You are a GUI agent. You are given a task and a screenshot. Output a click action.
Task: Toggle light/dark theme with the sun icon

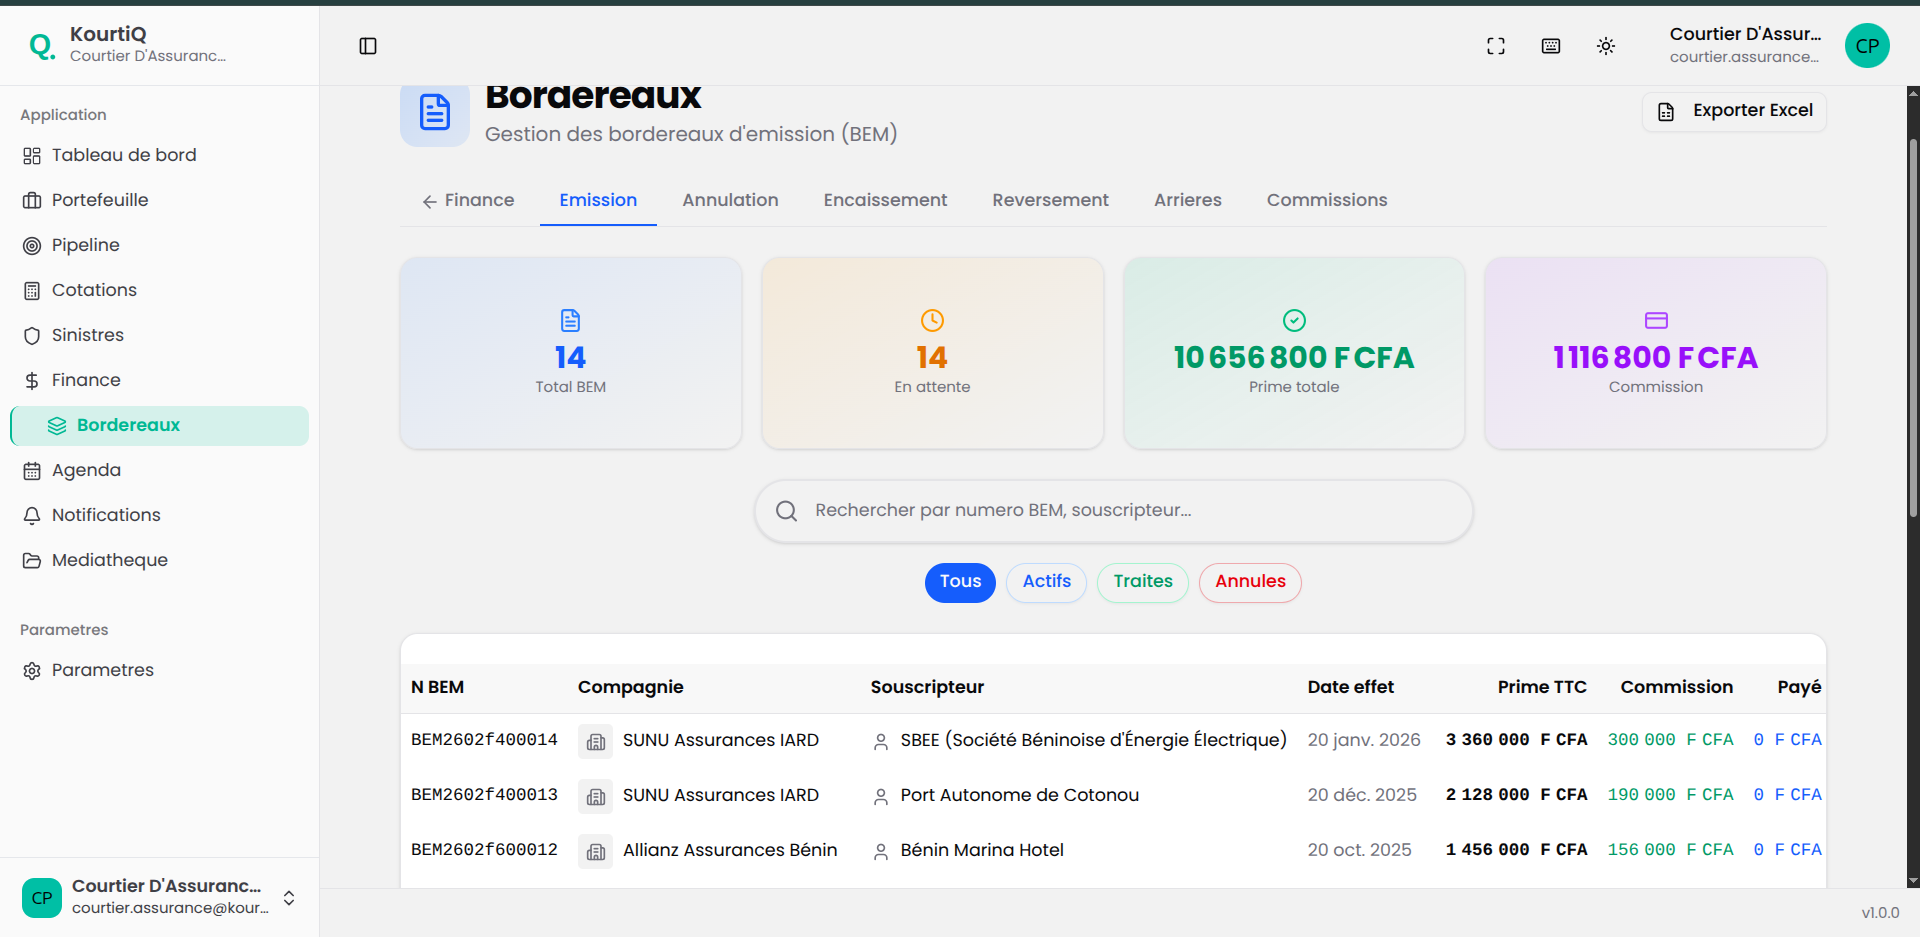click(x=1607, y=46)
